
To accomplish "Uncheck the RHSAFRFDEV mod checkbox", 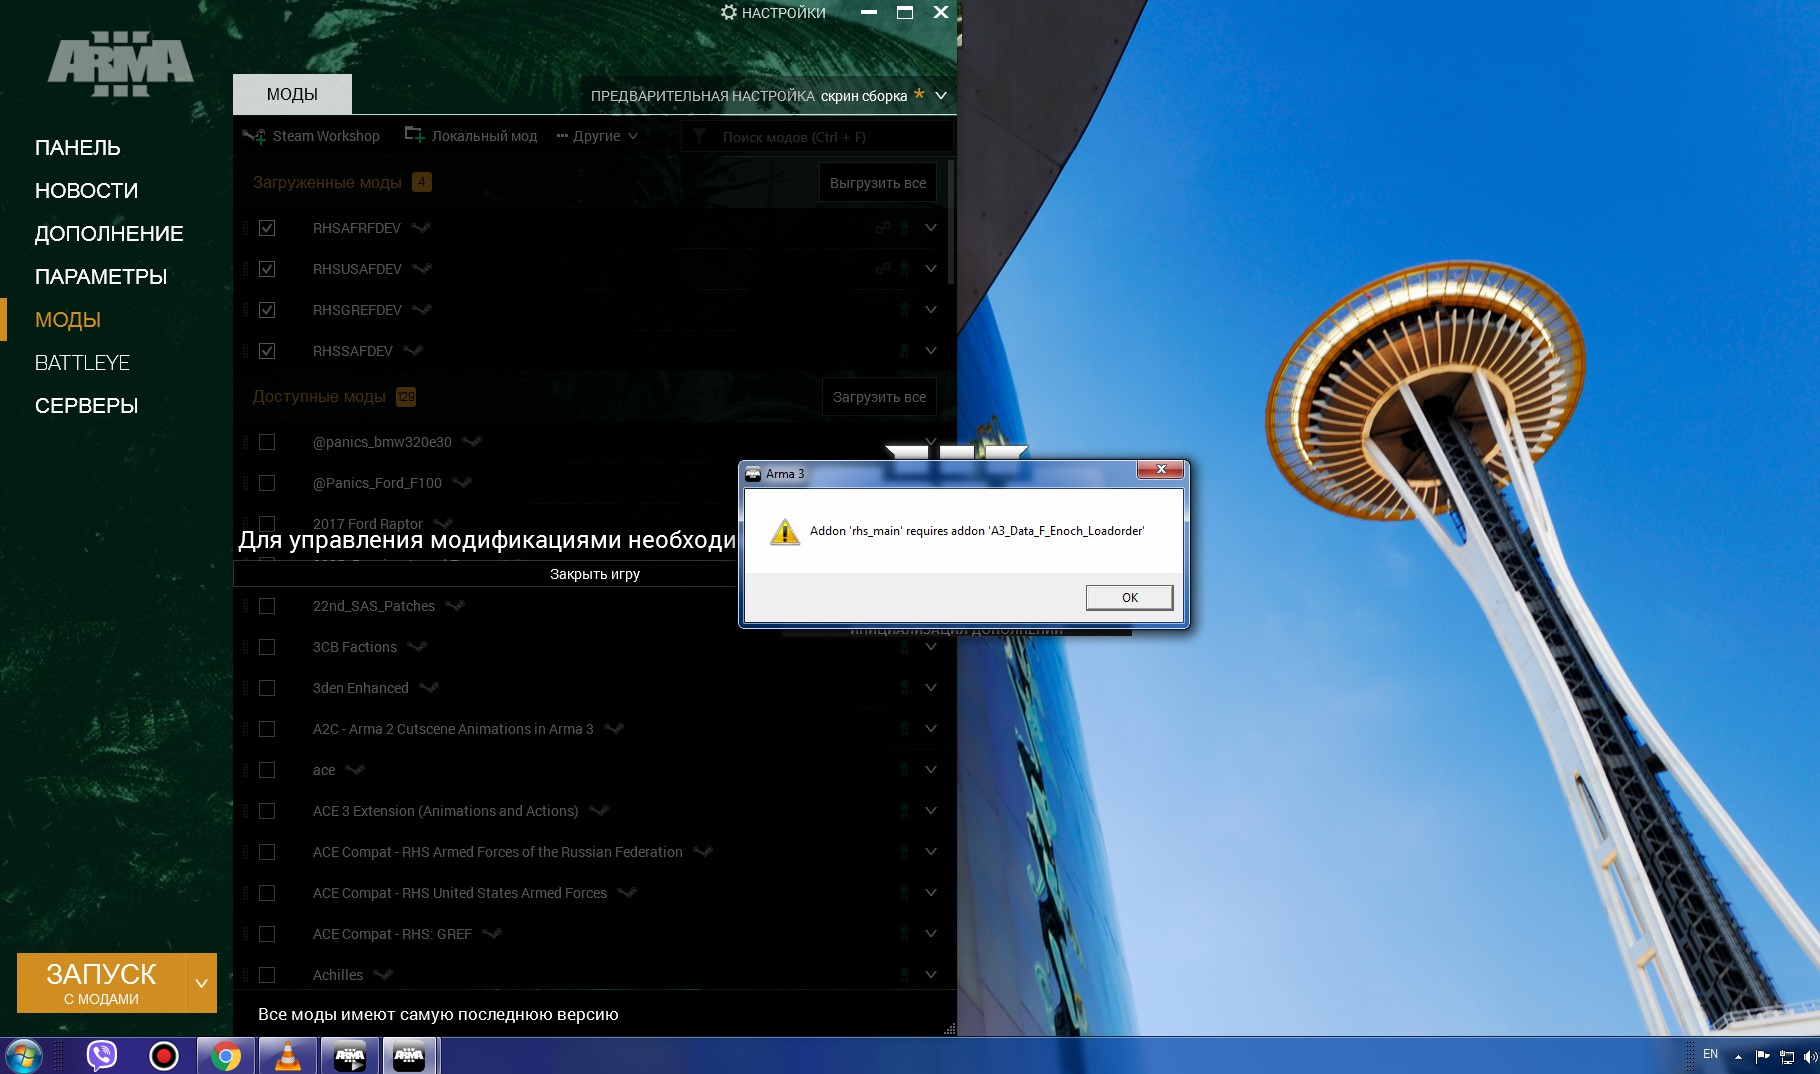I will point(267,228).
